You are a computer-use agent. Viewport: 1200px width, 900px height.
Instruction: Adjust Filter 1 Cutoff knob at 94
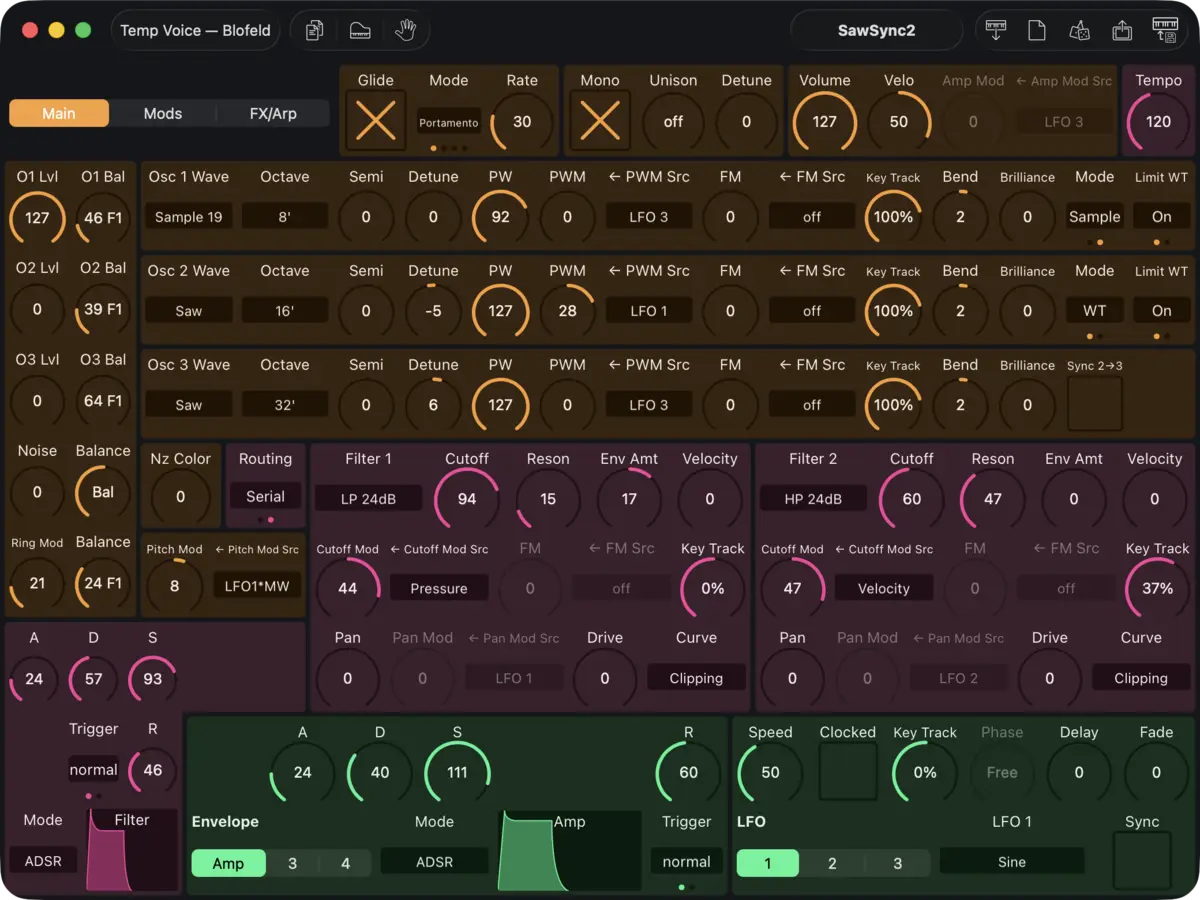467,498
